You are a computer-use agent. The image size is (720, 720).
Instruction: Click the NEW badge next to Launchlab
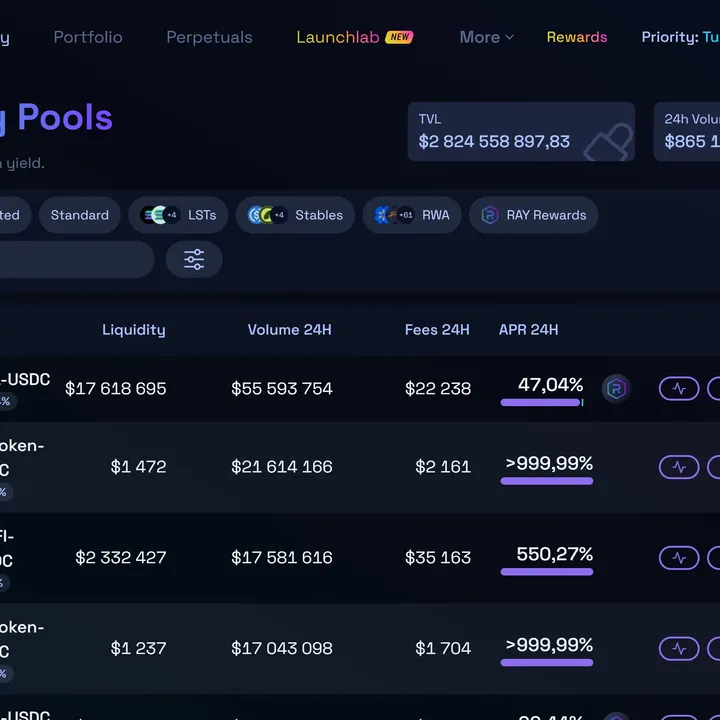click(400, 37)
